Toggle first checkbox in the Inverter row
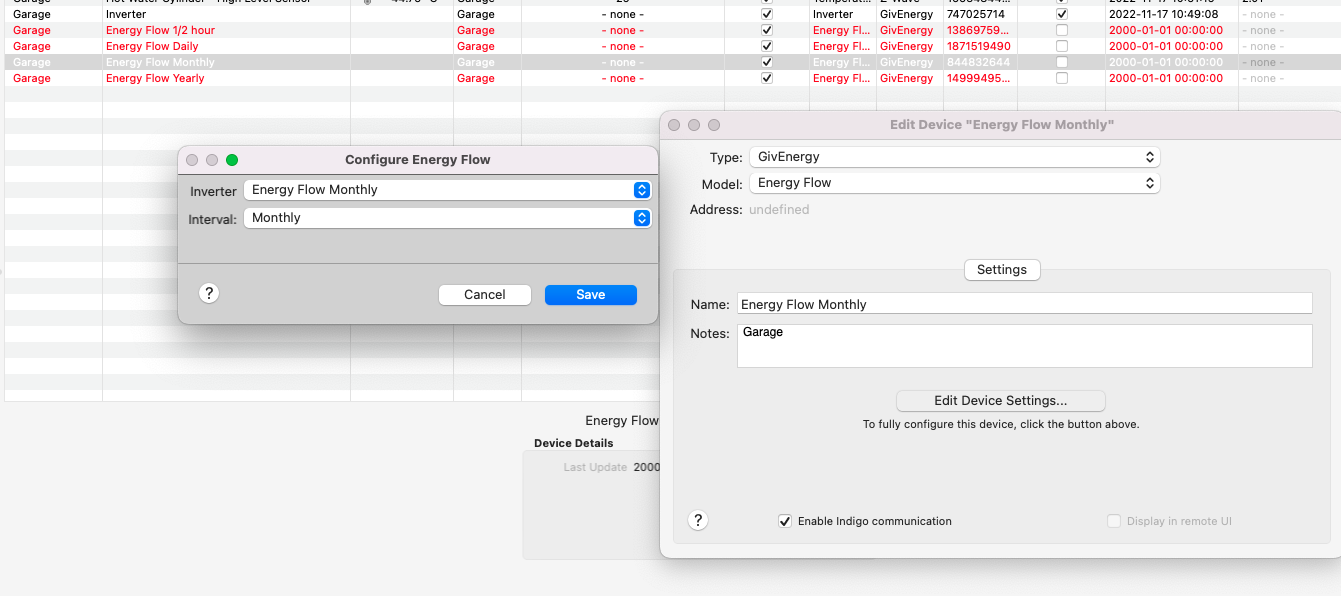 (767, 15)
